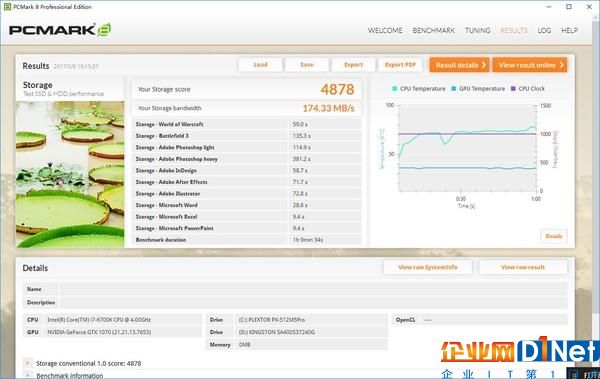
Task: Click the PCMark 8 logo
Action: pyautogui.click(x=60, y=30)
